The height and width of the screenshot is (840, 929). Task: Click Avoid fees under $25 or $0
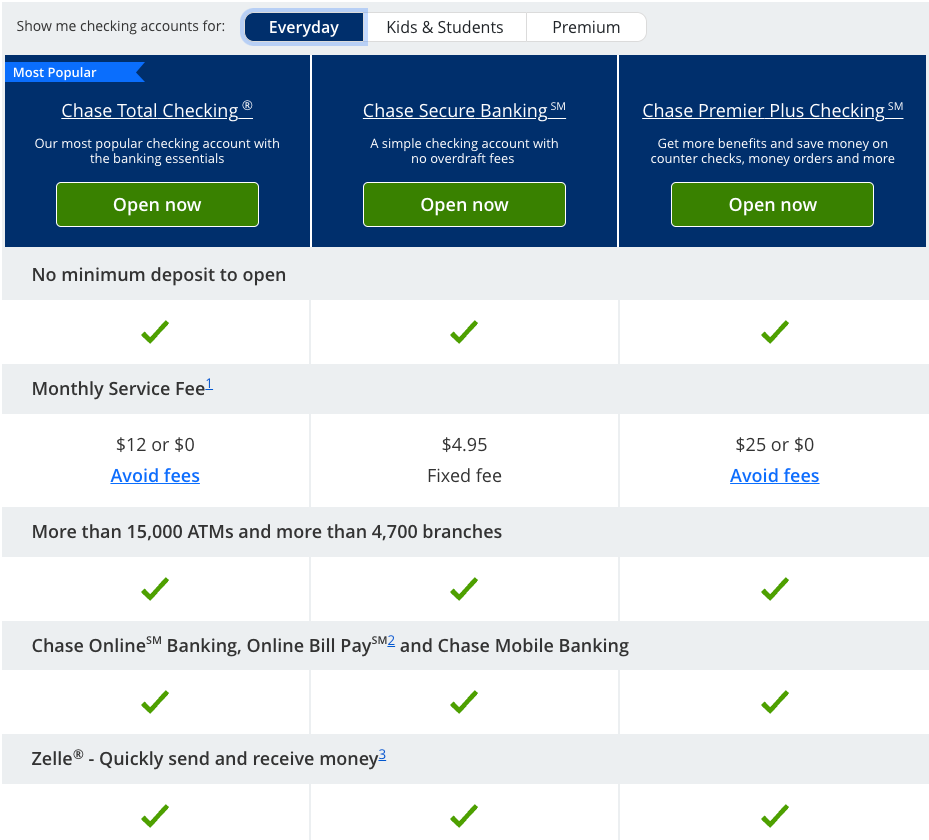pyautogui.click(x=774, y=476)
